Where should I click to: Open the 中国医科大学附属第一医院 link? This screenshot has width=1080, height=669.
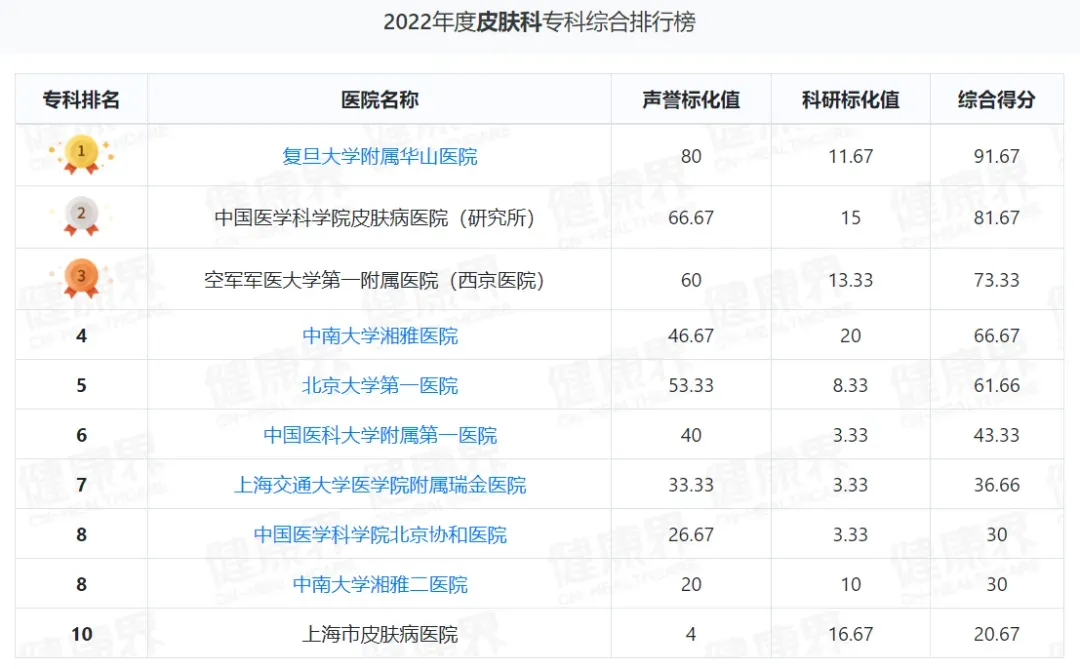pyautogui.click(x=380, y=435)
